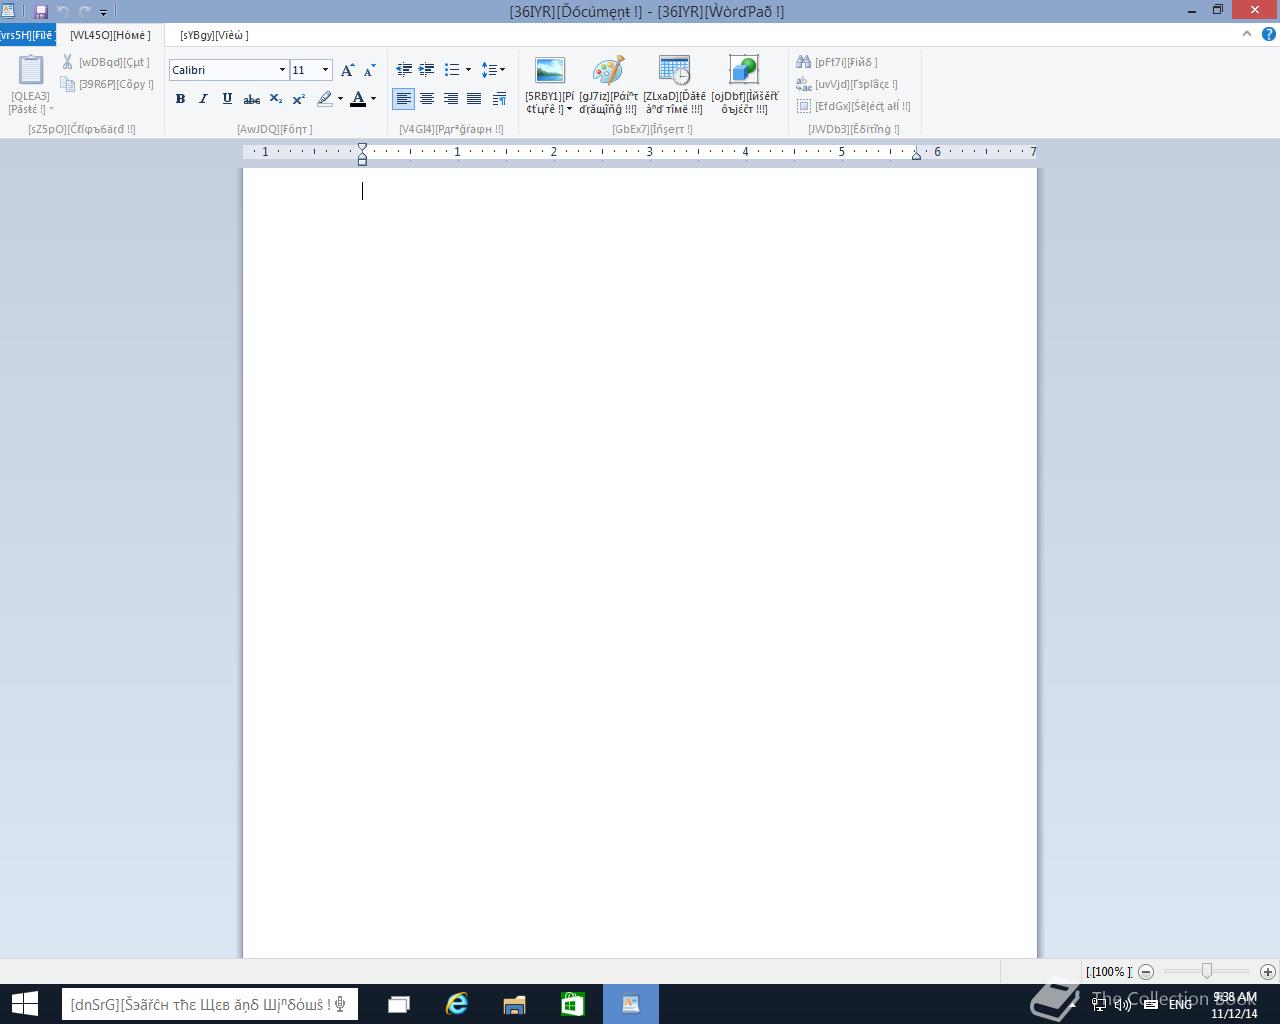The width and height of the screenshot is (1280, 1024).
Task: Open the font size dropdown arrow
Action: [x=325, y=70]
